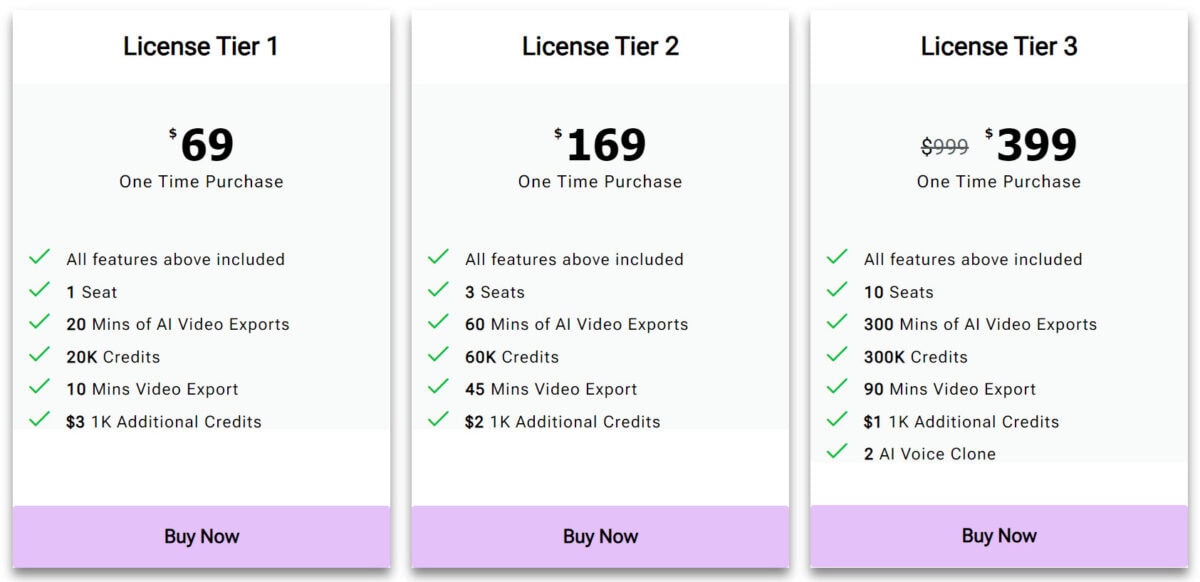Select the 'License Tier 3' heading
This screenshot has height=582, width=1200.
click(999, 46)
